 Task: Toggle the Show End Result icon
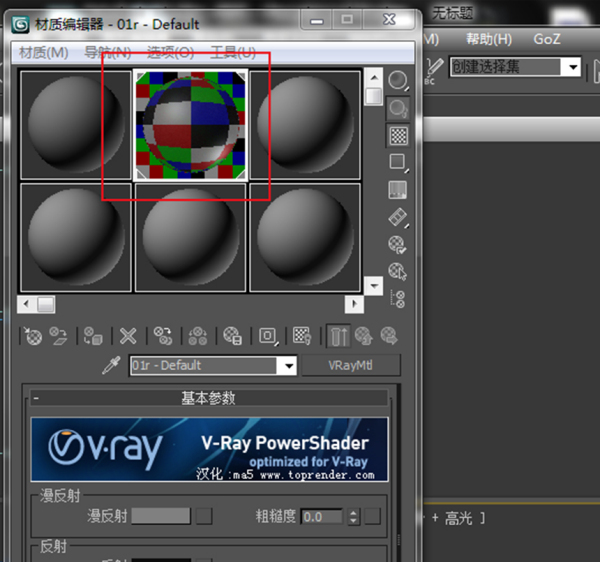tap(339, 336)
